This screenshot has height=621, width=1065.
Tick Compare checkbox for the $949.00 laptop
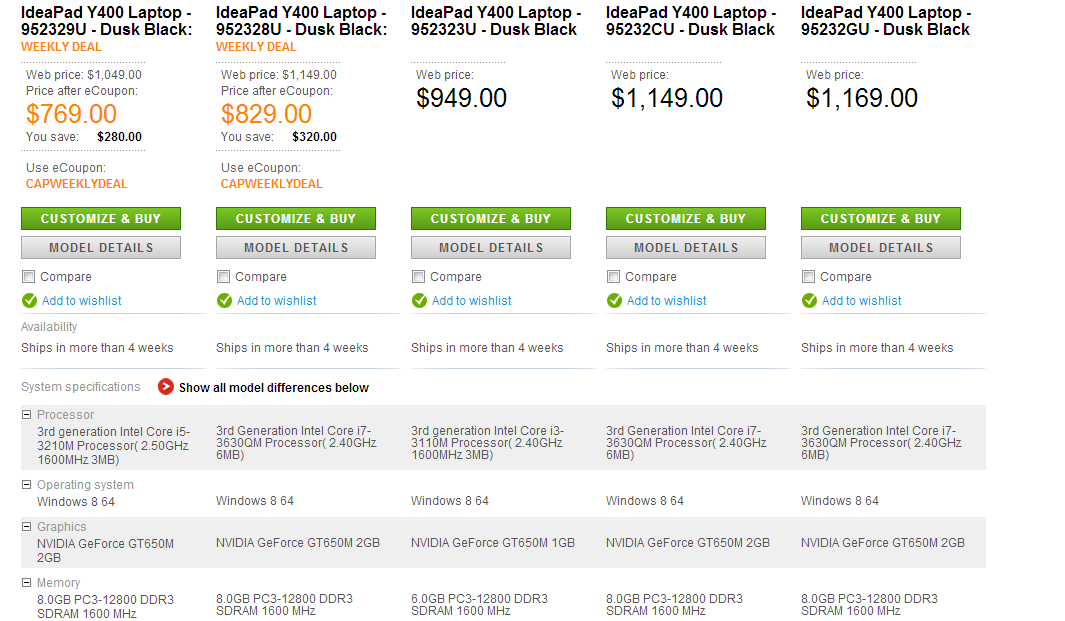[x=419, y=277]
